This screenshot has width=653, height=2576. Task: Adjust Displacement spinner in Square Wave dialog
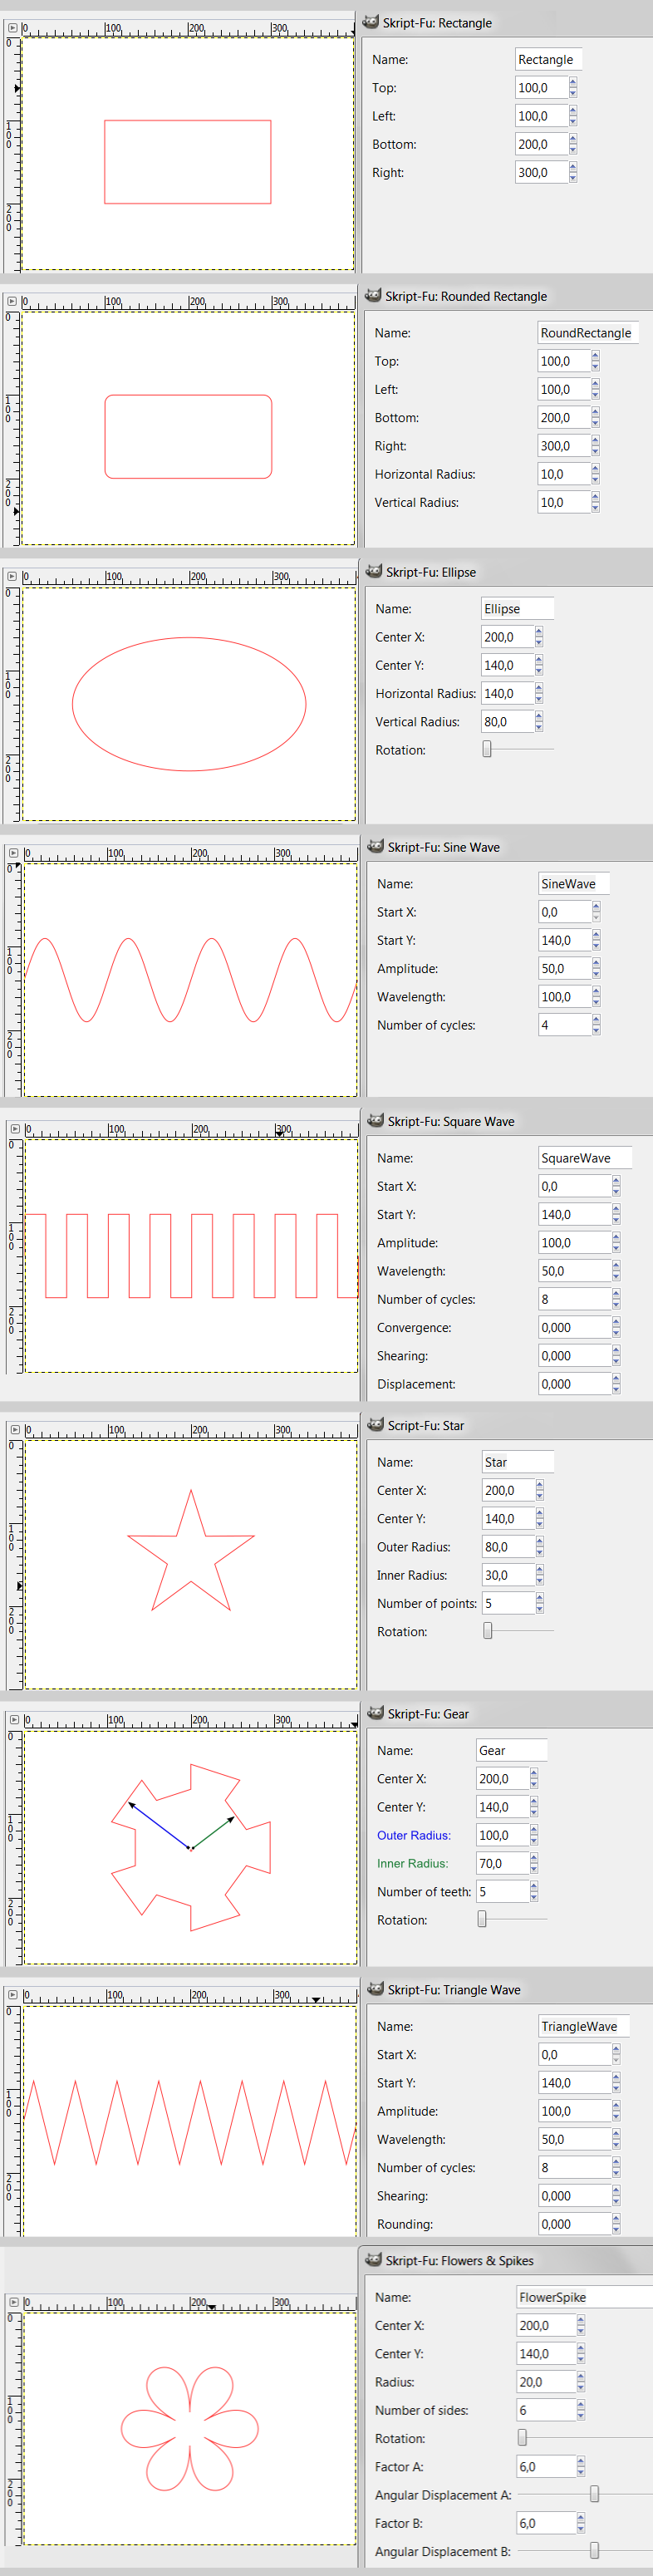point(616,1383)
